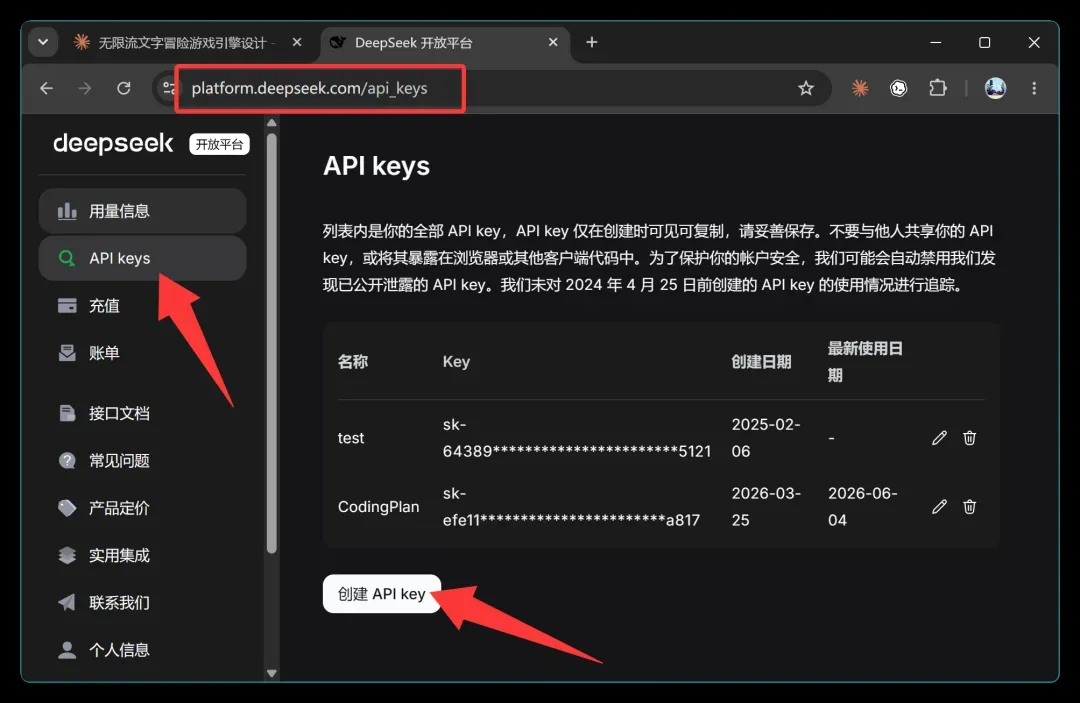Go back to the previous page
The height and width of the screenshot is (703, 1080).
pyautogui.click(x=46, y=88)
